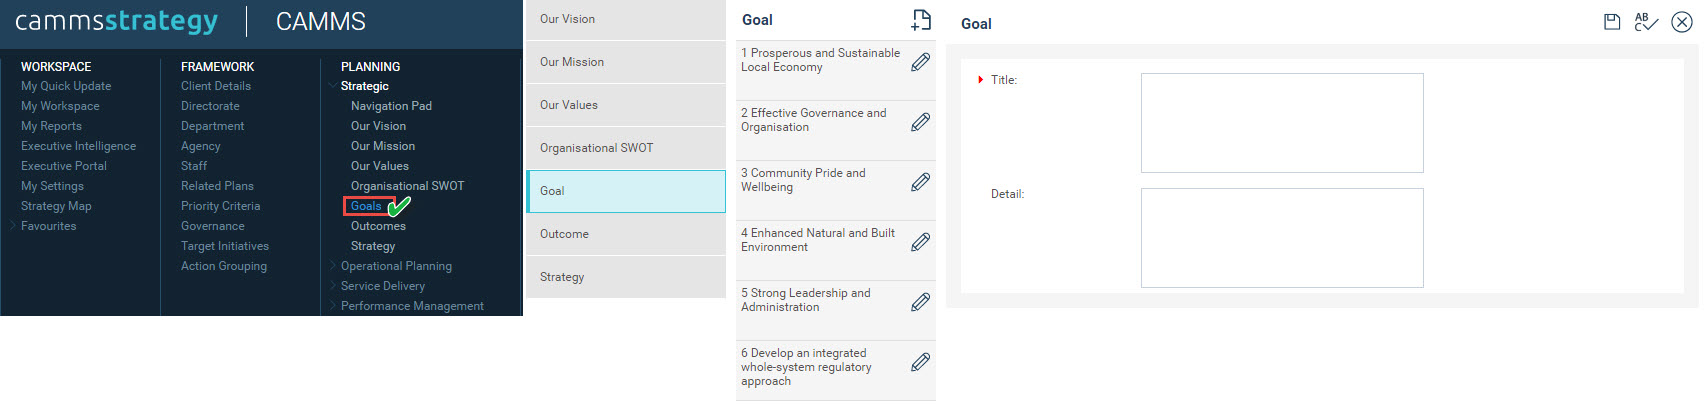1707x404 pixels.
Task: Run the spell check icon
Action: (x=1646, y=22)
